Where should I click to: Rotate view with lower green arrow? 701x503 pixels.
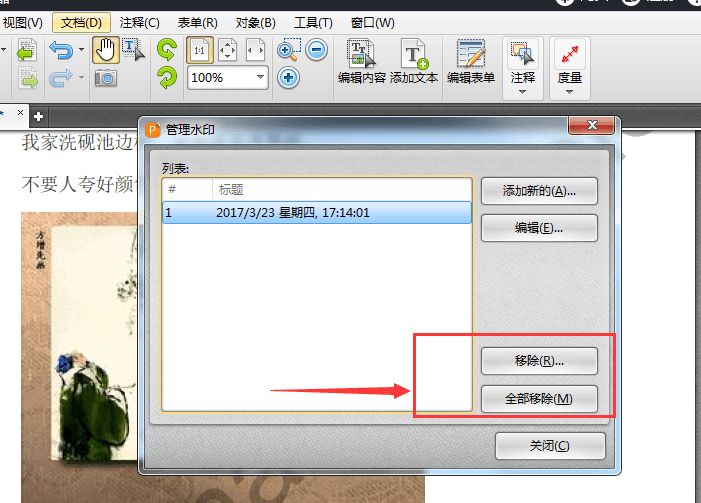coord(167,78)
